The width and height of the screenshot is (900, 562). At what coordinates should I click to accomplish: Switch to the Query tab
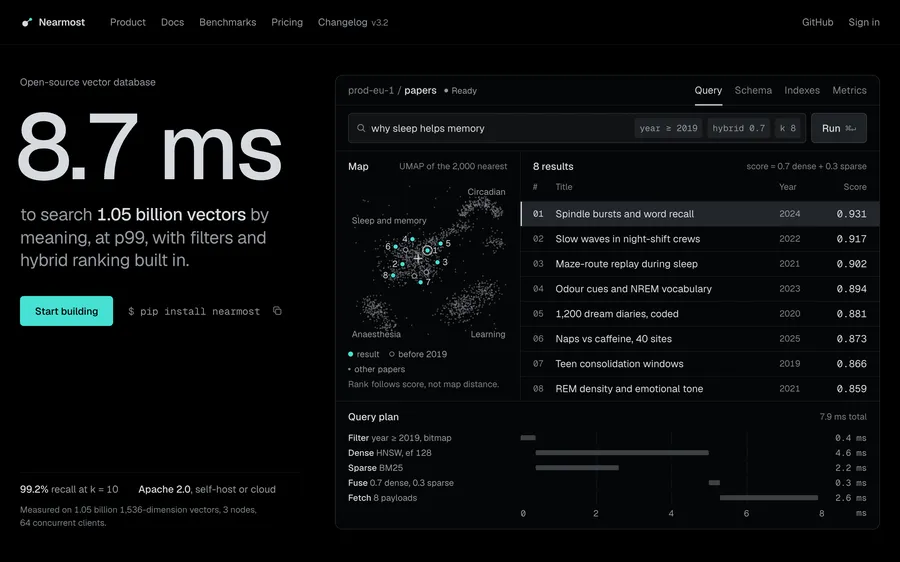click(708, 90)
